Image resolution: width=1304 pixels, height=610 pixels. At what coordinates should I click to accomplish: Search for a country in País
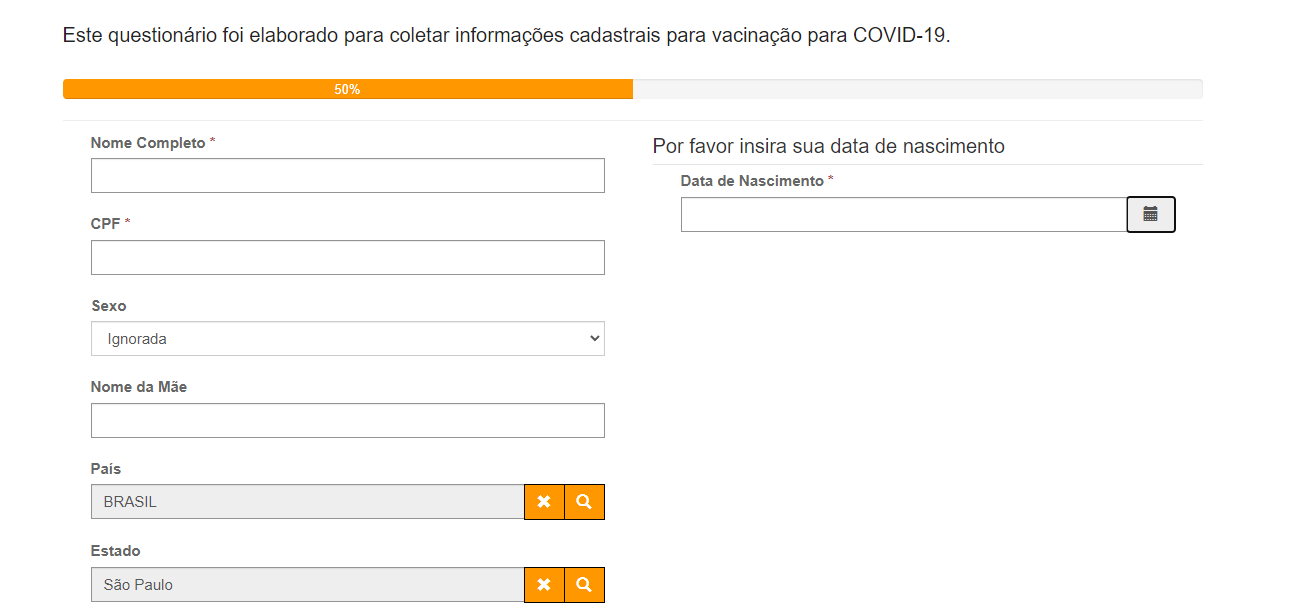tap(584, 502)
